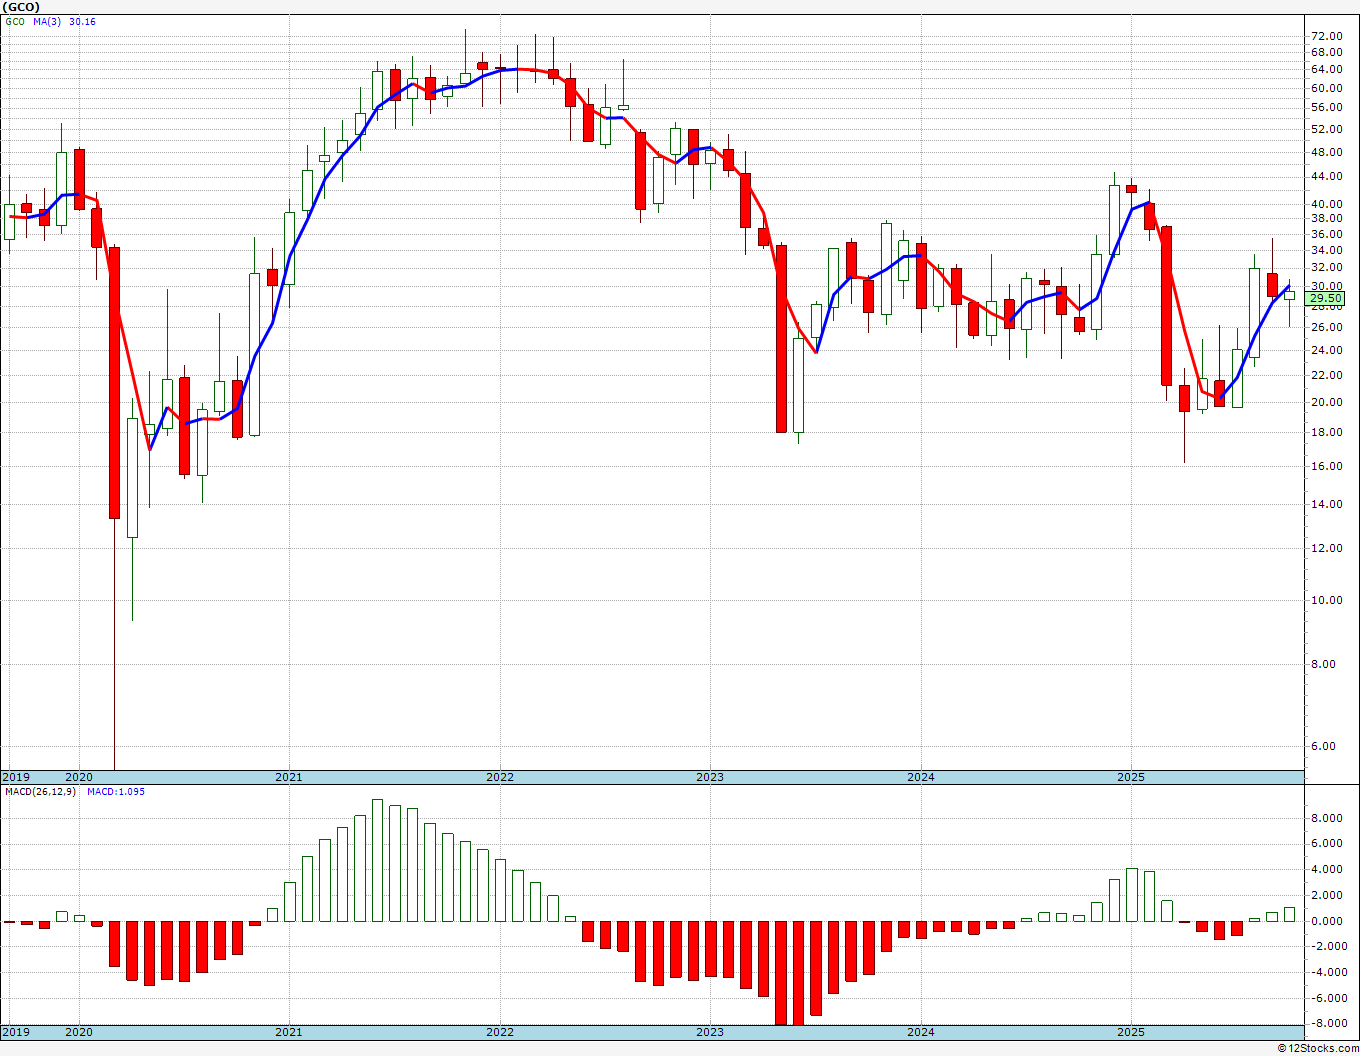Image resolution: width=1360 pixels, height=1056 pixels.
Task: Click 20.00 on the price axis
Action: tap(1327, 402)
